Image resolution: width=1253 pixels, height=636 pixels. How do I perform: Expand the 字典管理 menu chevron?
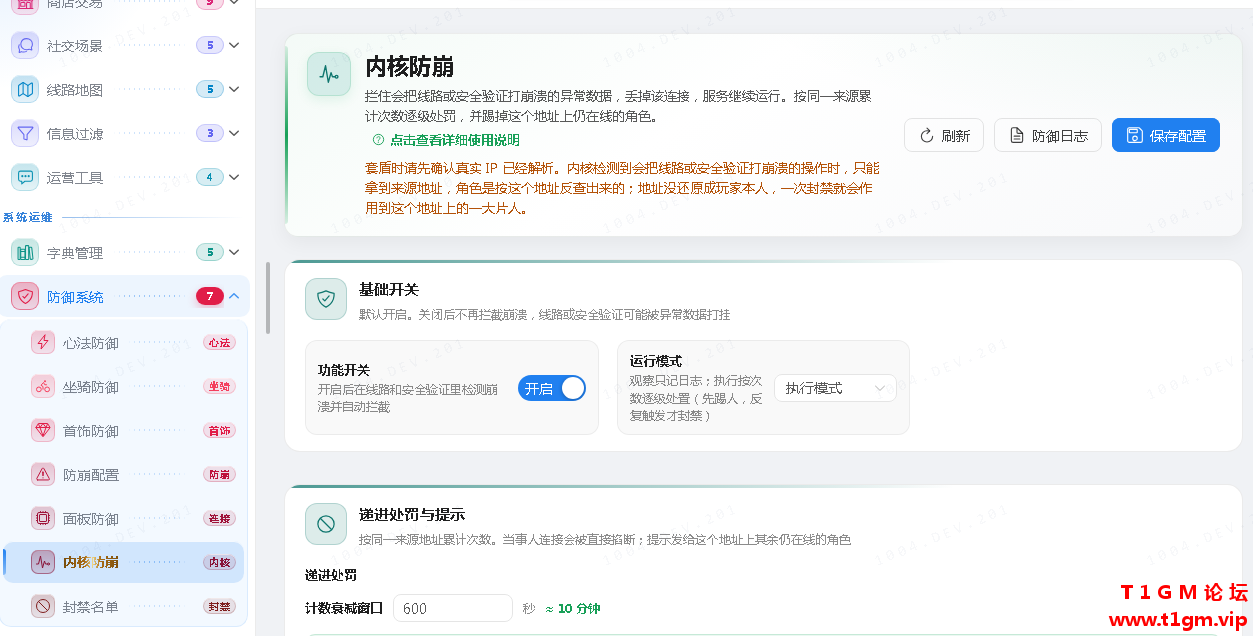coord(234,252)
